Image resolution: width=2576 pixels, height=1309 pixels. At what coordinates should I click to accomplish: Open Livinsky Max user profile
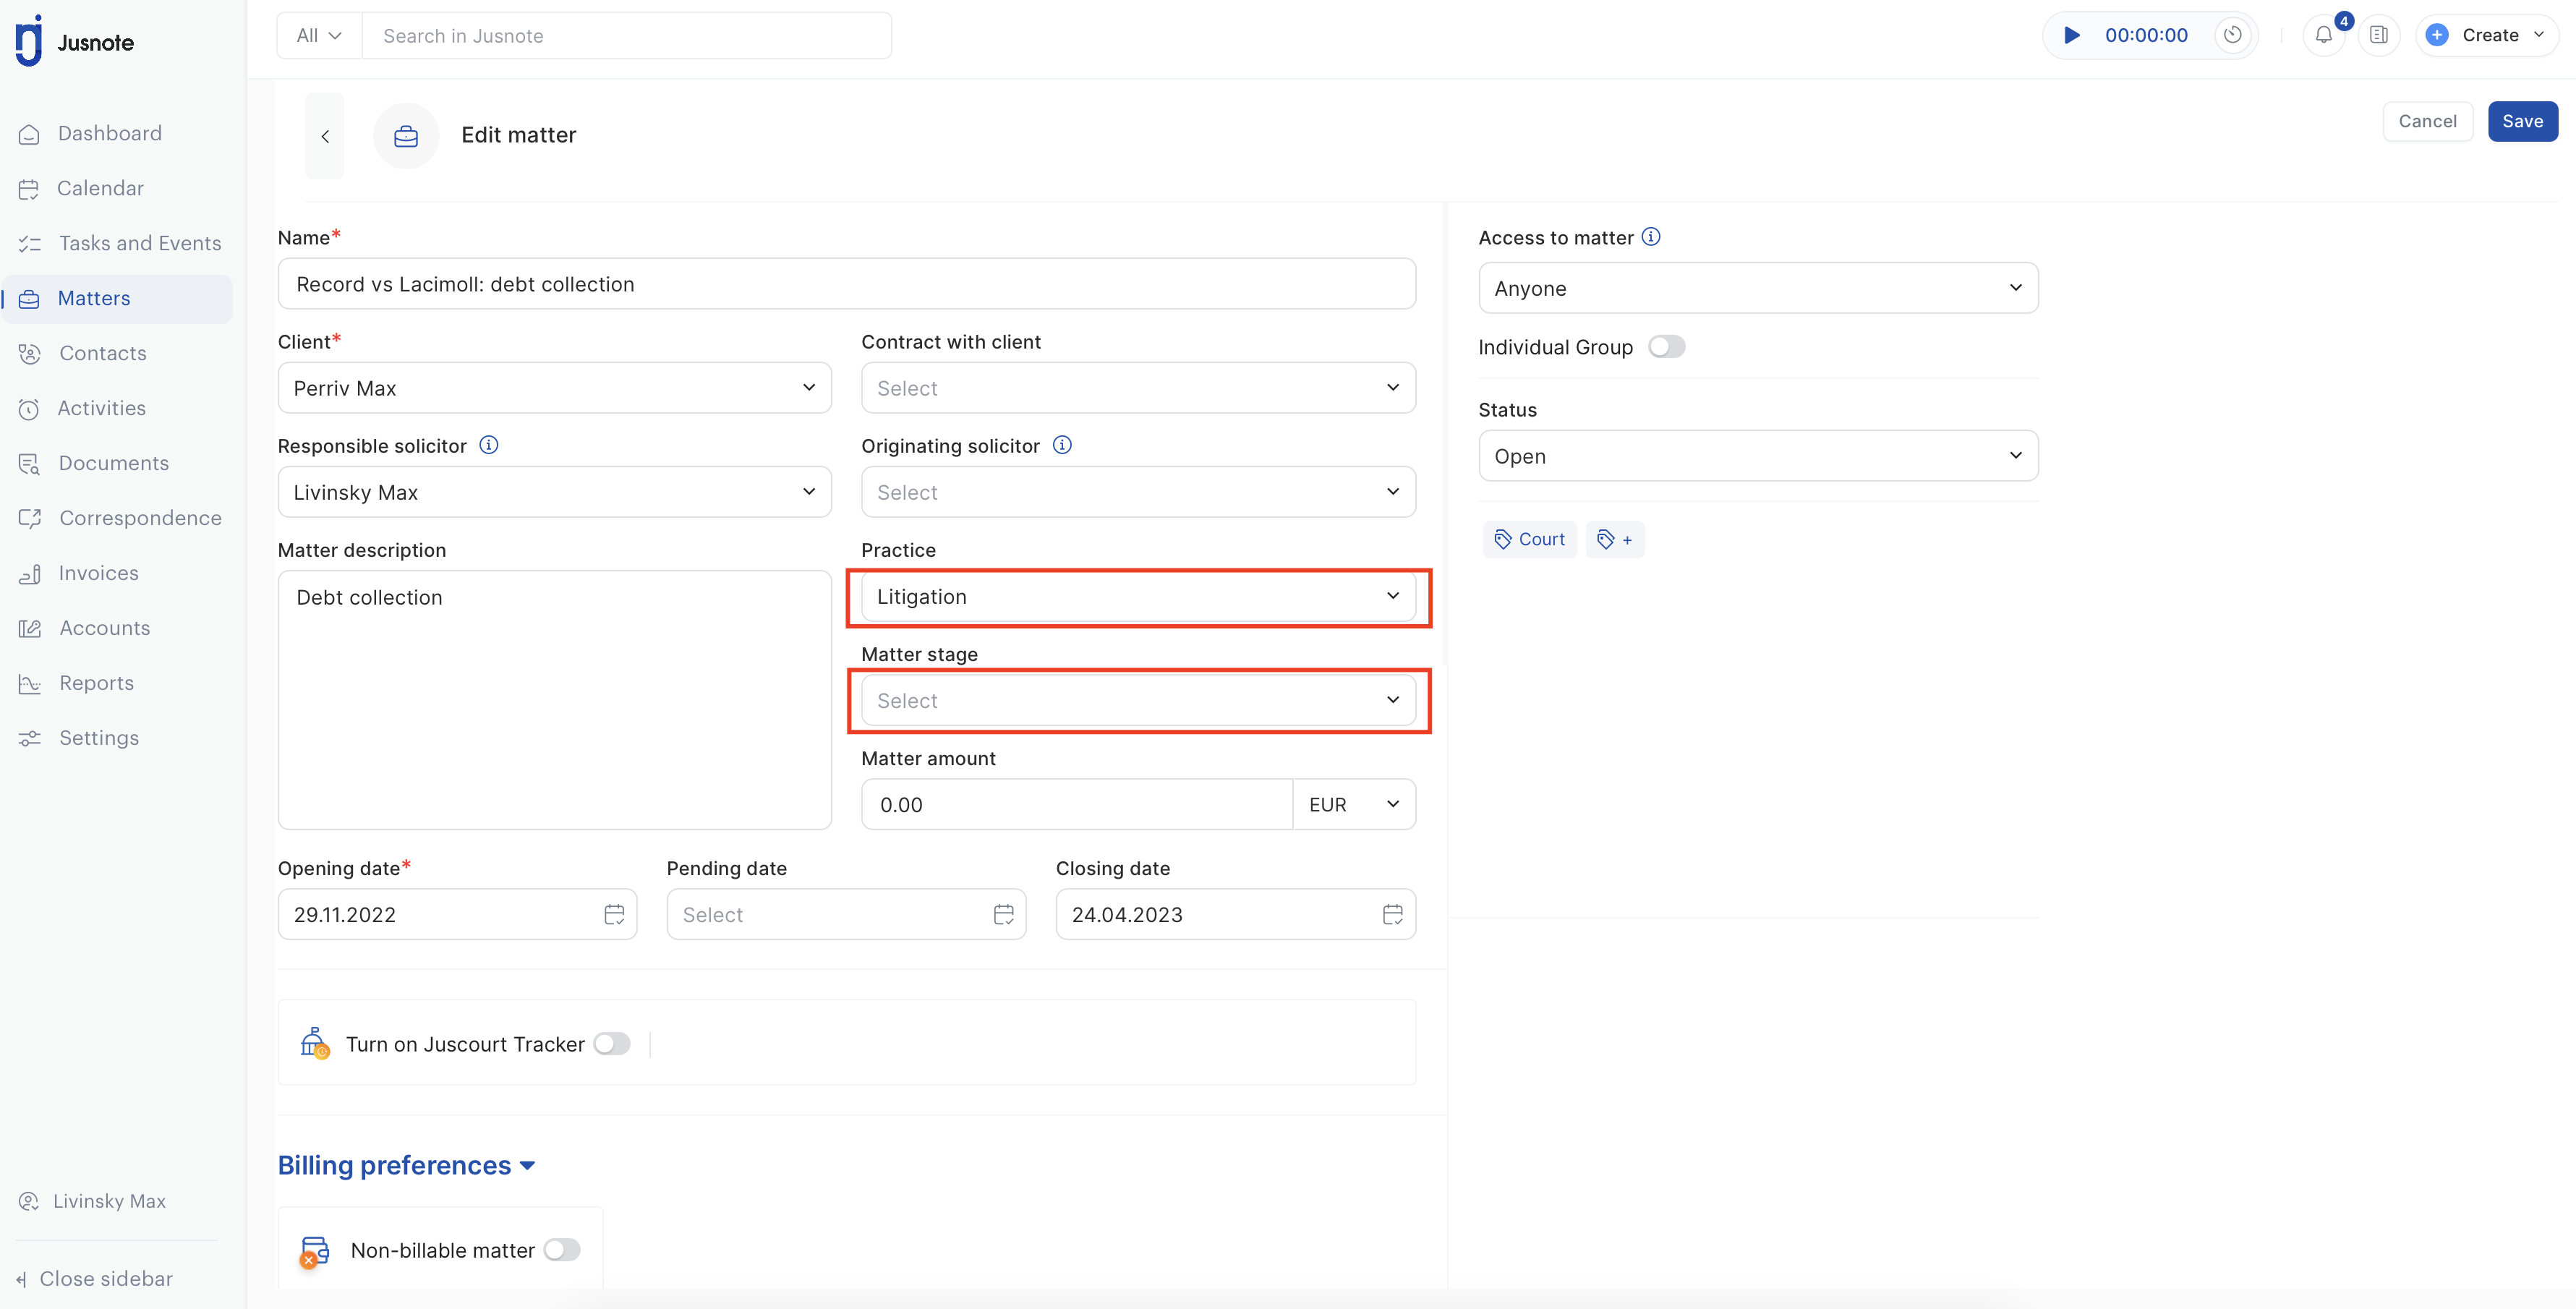point(93,1201)
